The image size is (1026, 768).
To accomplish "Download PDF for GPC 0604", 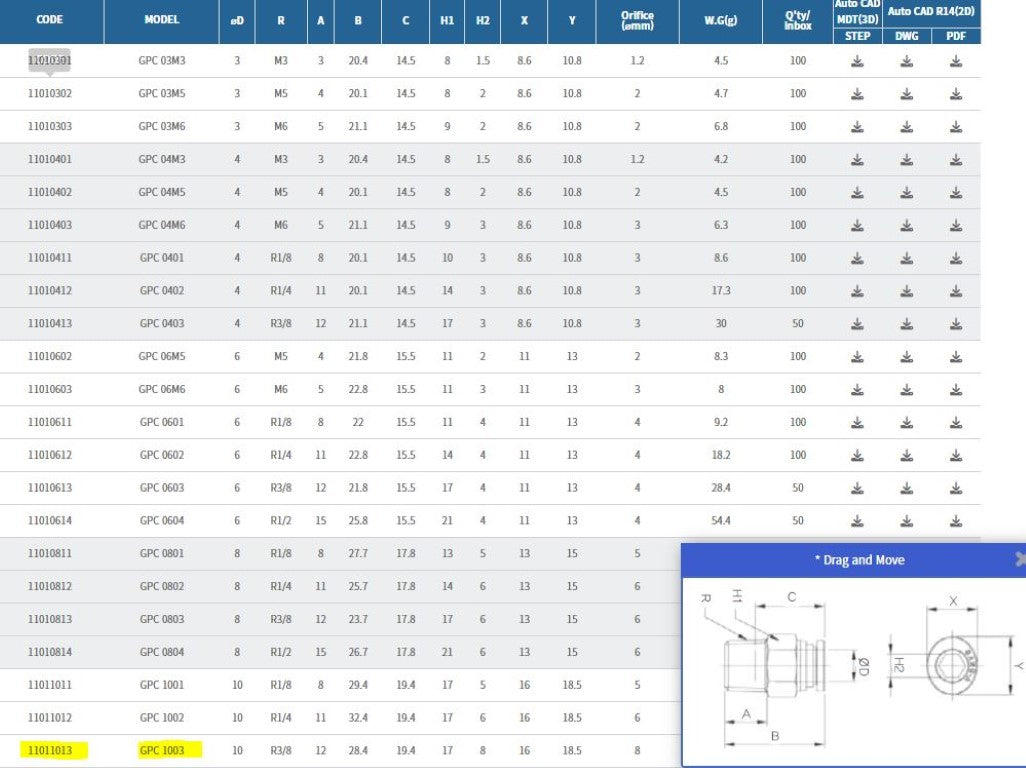I will [x=956, y=521].
